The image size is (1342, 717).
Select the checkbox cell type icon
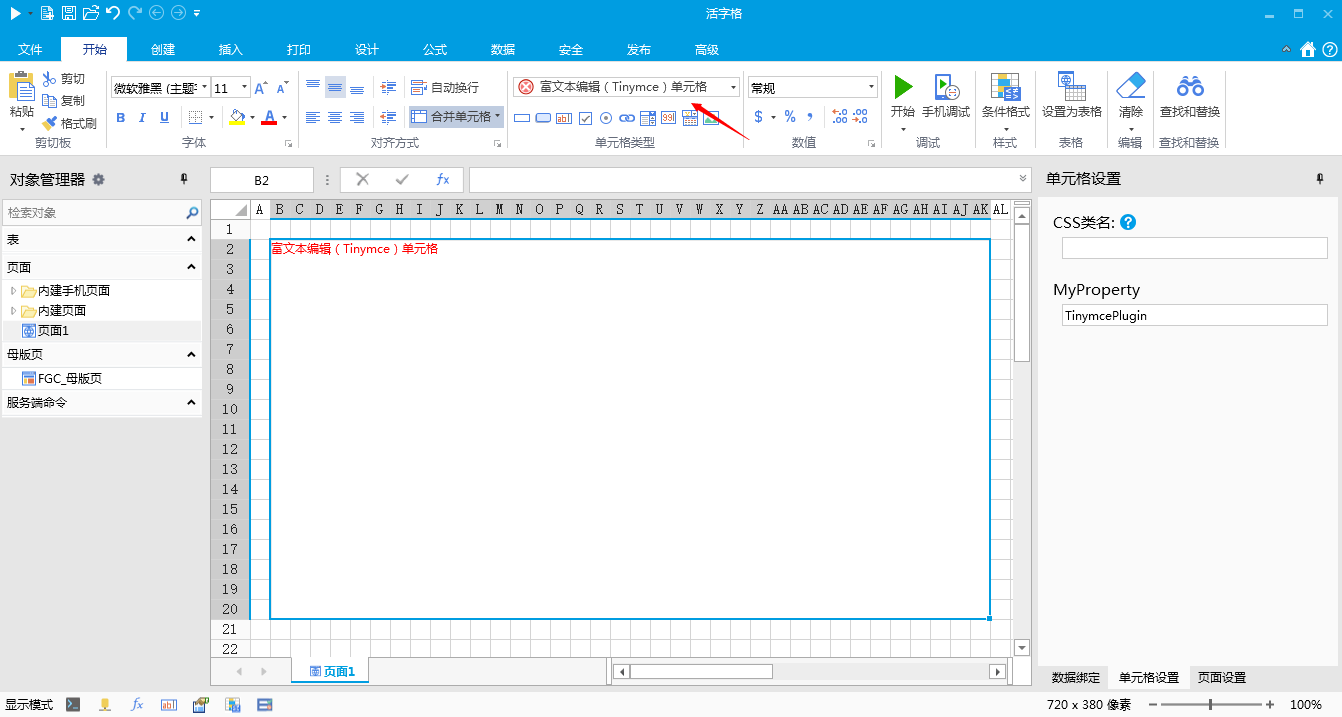coord(586,117)
